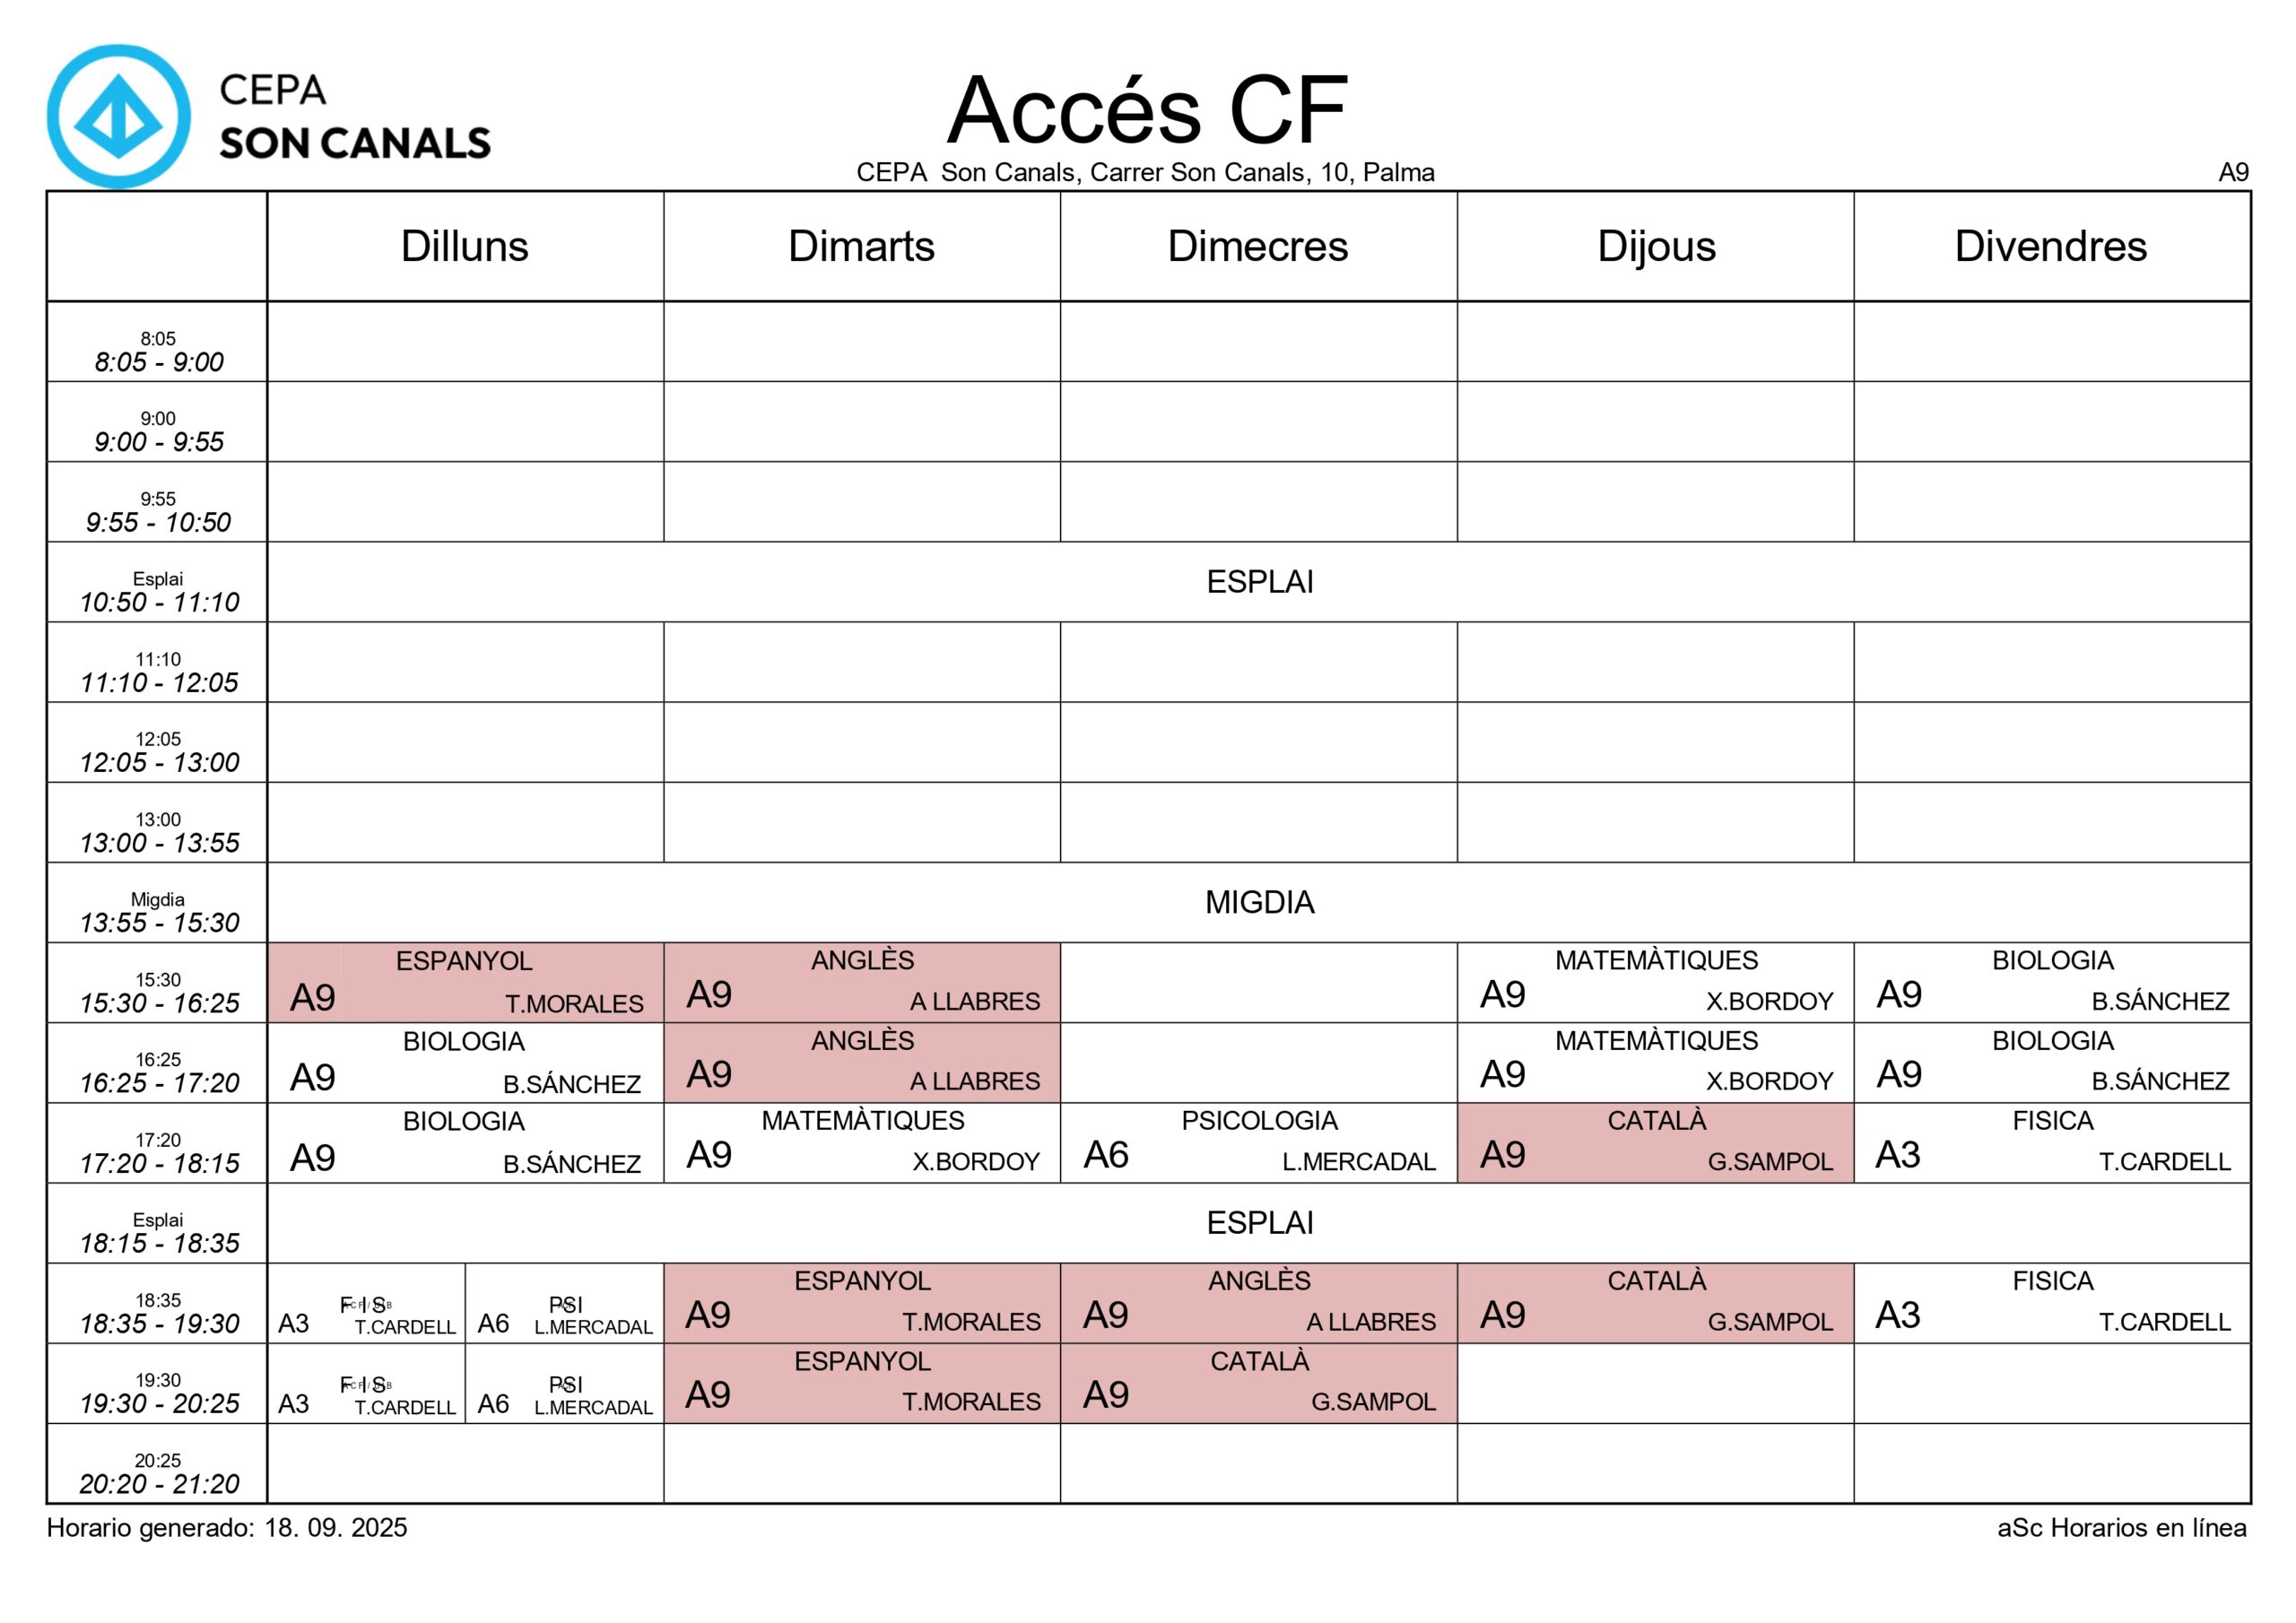Click the Horario generado date text
The height and width of the screenshot is (1623, 2296).
227,1528
